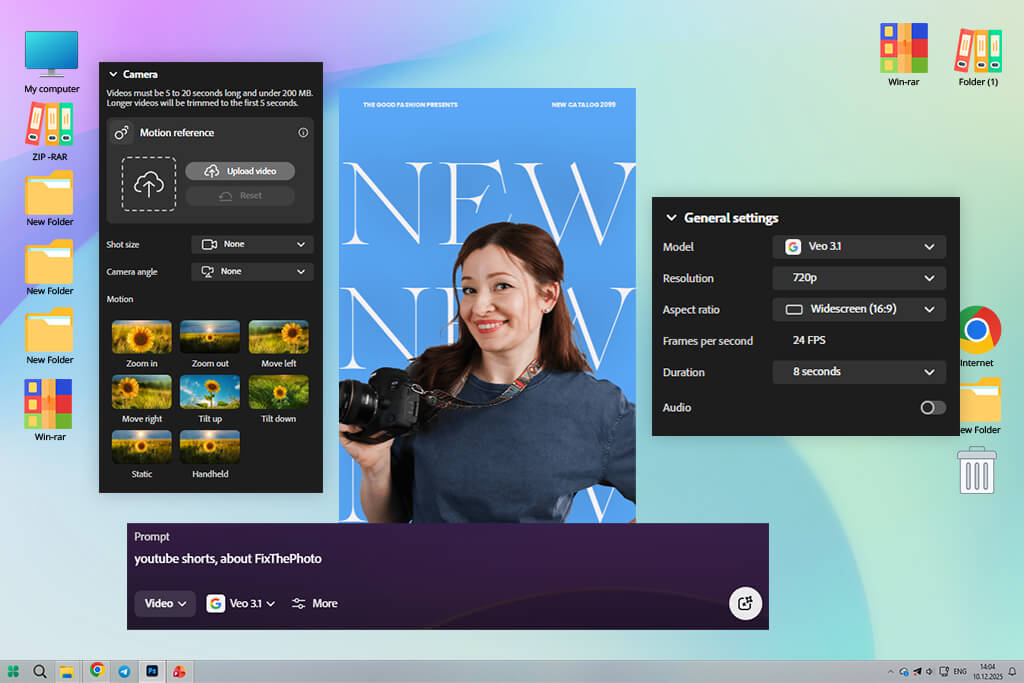The height and width of the screenshot is (683, 1024).
Task: Open the Aspect ratio Widescreen dropdown
Action: click(x=859, y=310)
